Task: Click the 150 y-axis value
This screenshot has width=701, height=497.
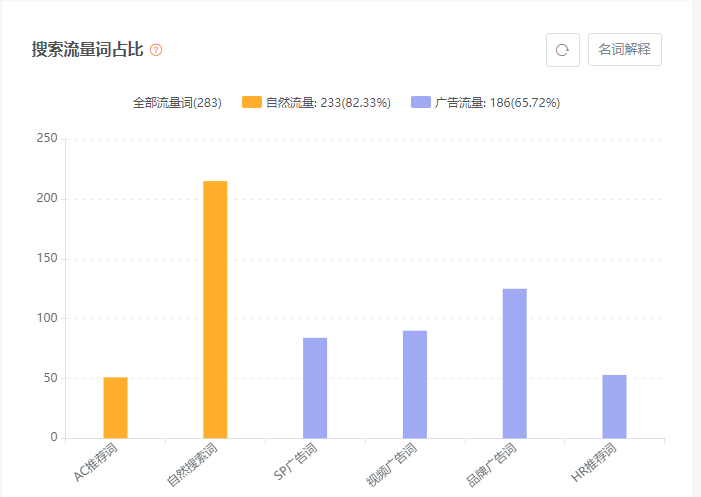Action: click(x=47, y=258)
